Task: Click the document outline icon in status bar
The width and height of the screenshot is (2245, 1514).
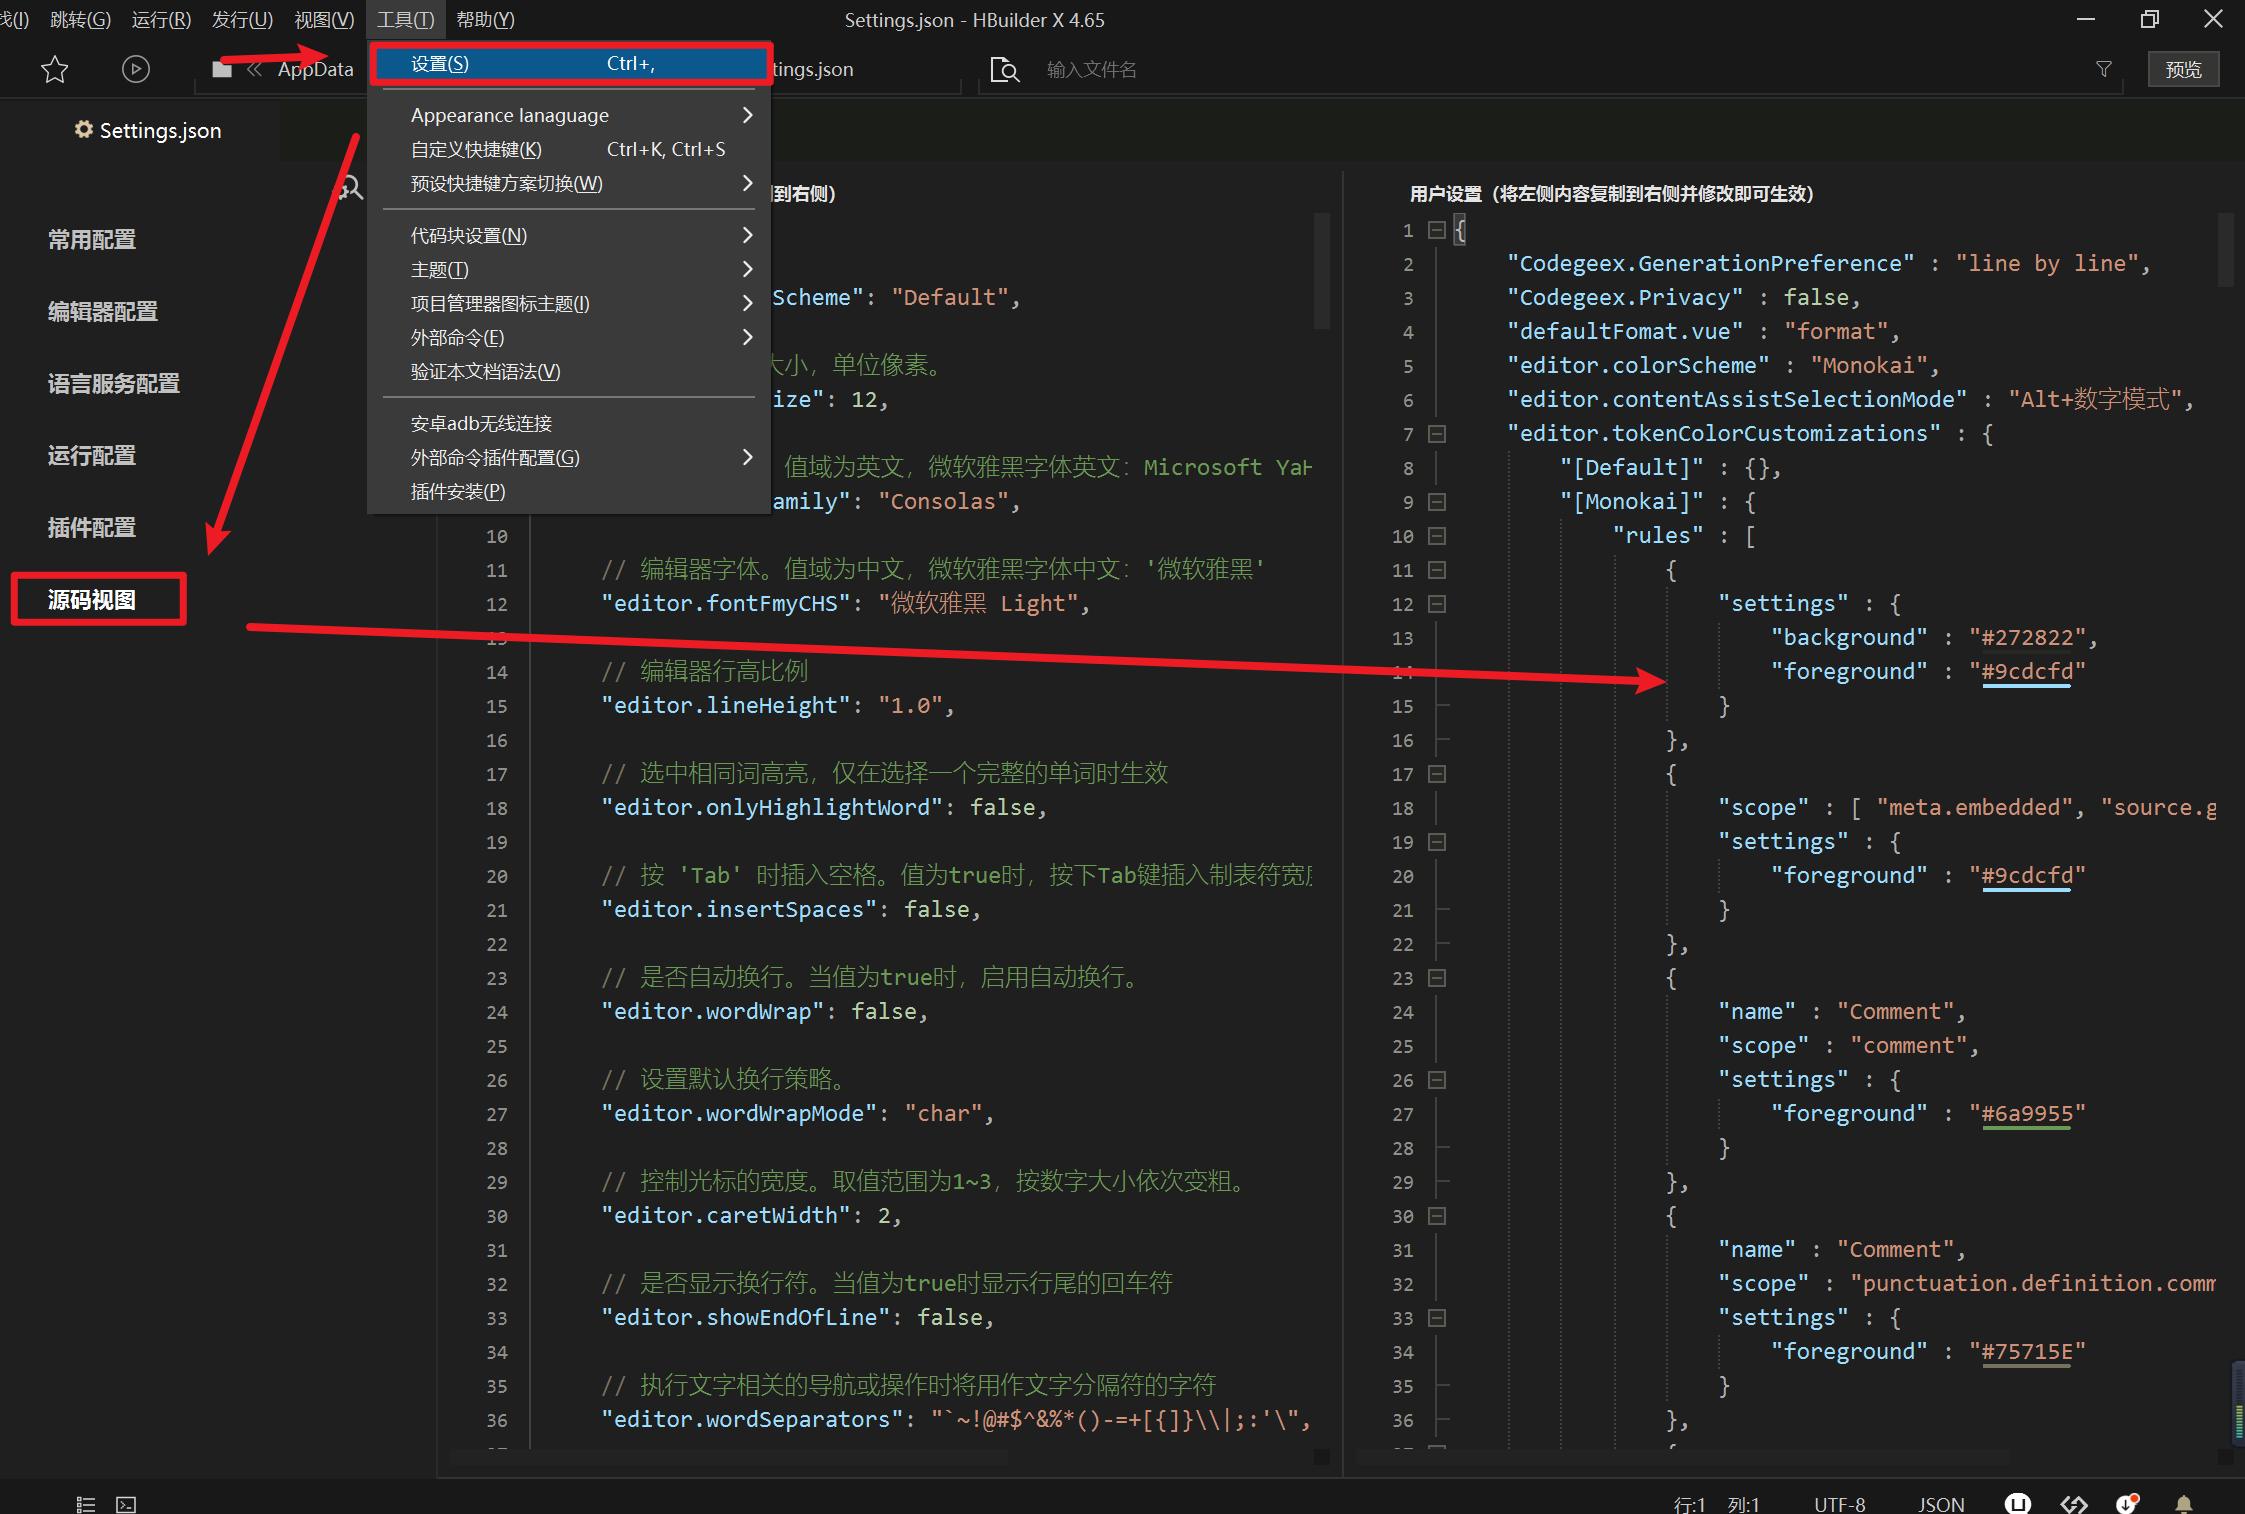Action: point(85,1503)
